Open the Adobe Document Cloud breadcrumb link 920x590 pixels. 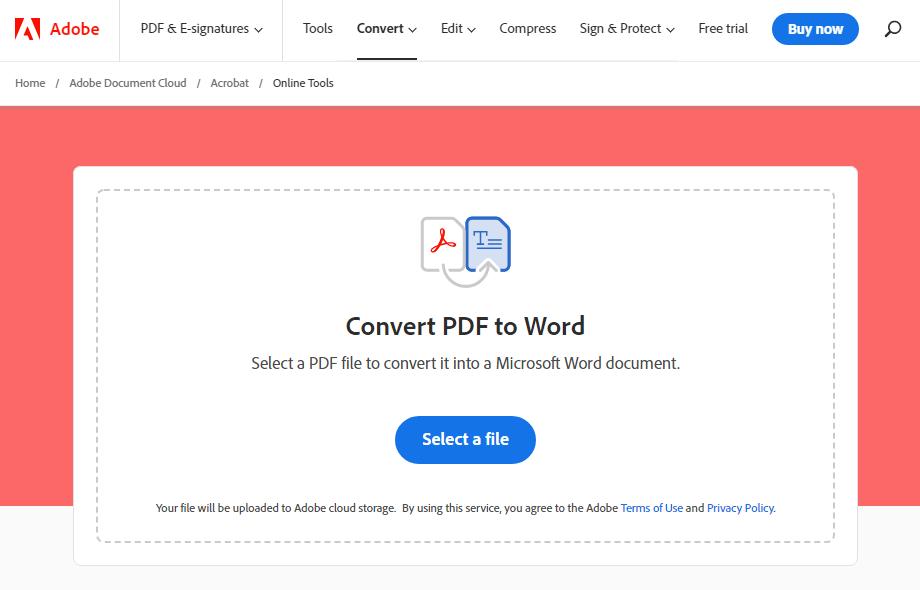[127, 83]
